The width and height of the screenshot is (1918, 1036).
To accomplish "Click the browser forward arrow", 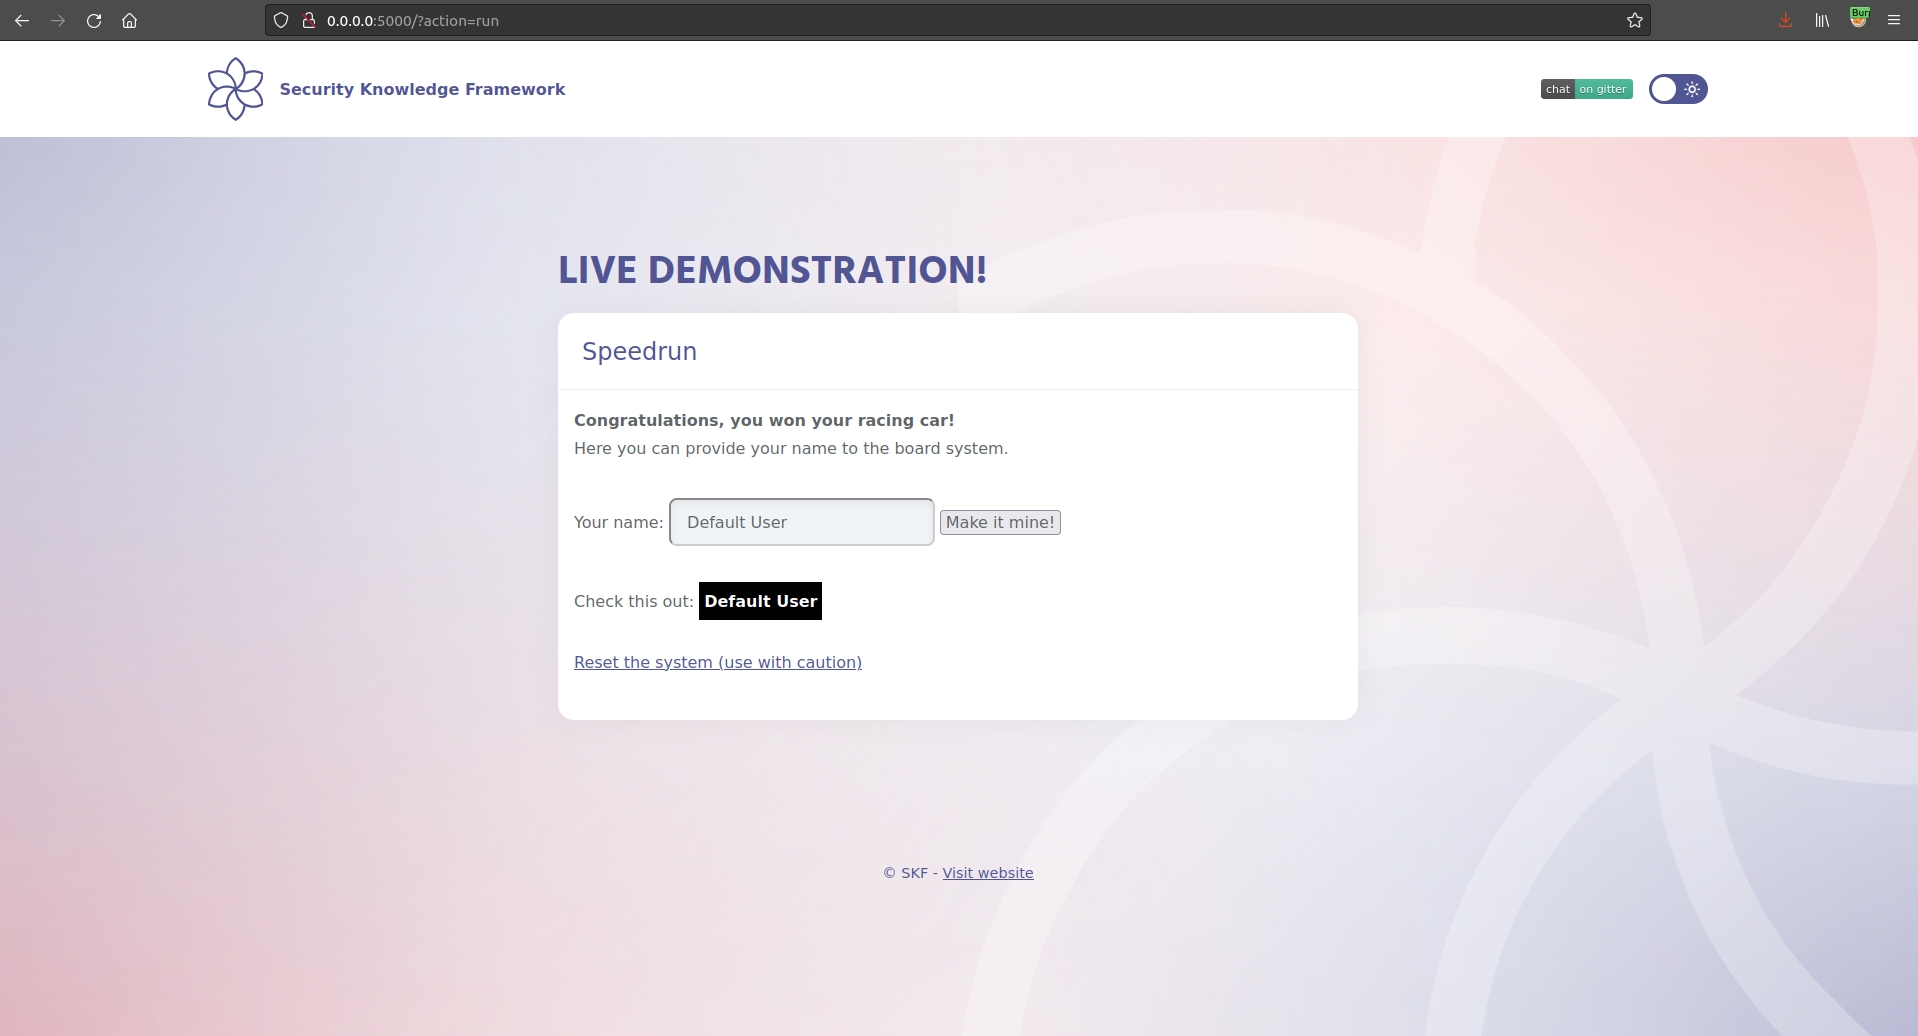I will 58,20.
